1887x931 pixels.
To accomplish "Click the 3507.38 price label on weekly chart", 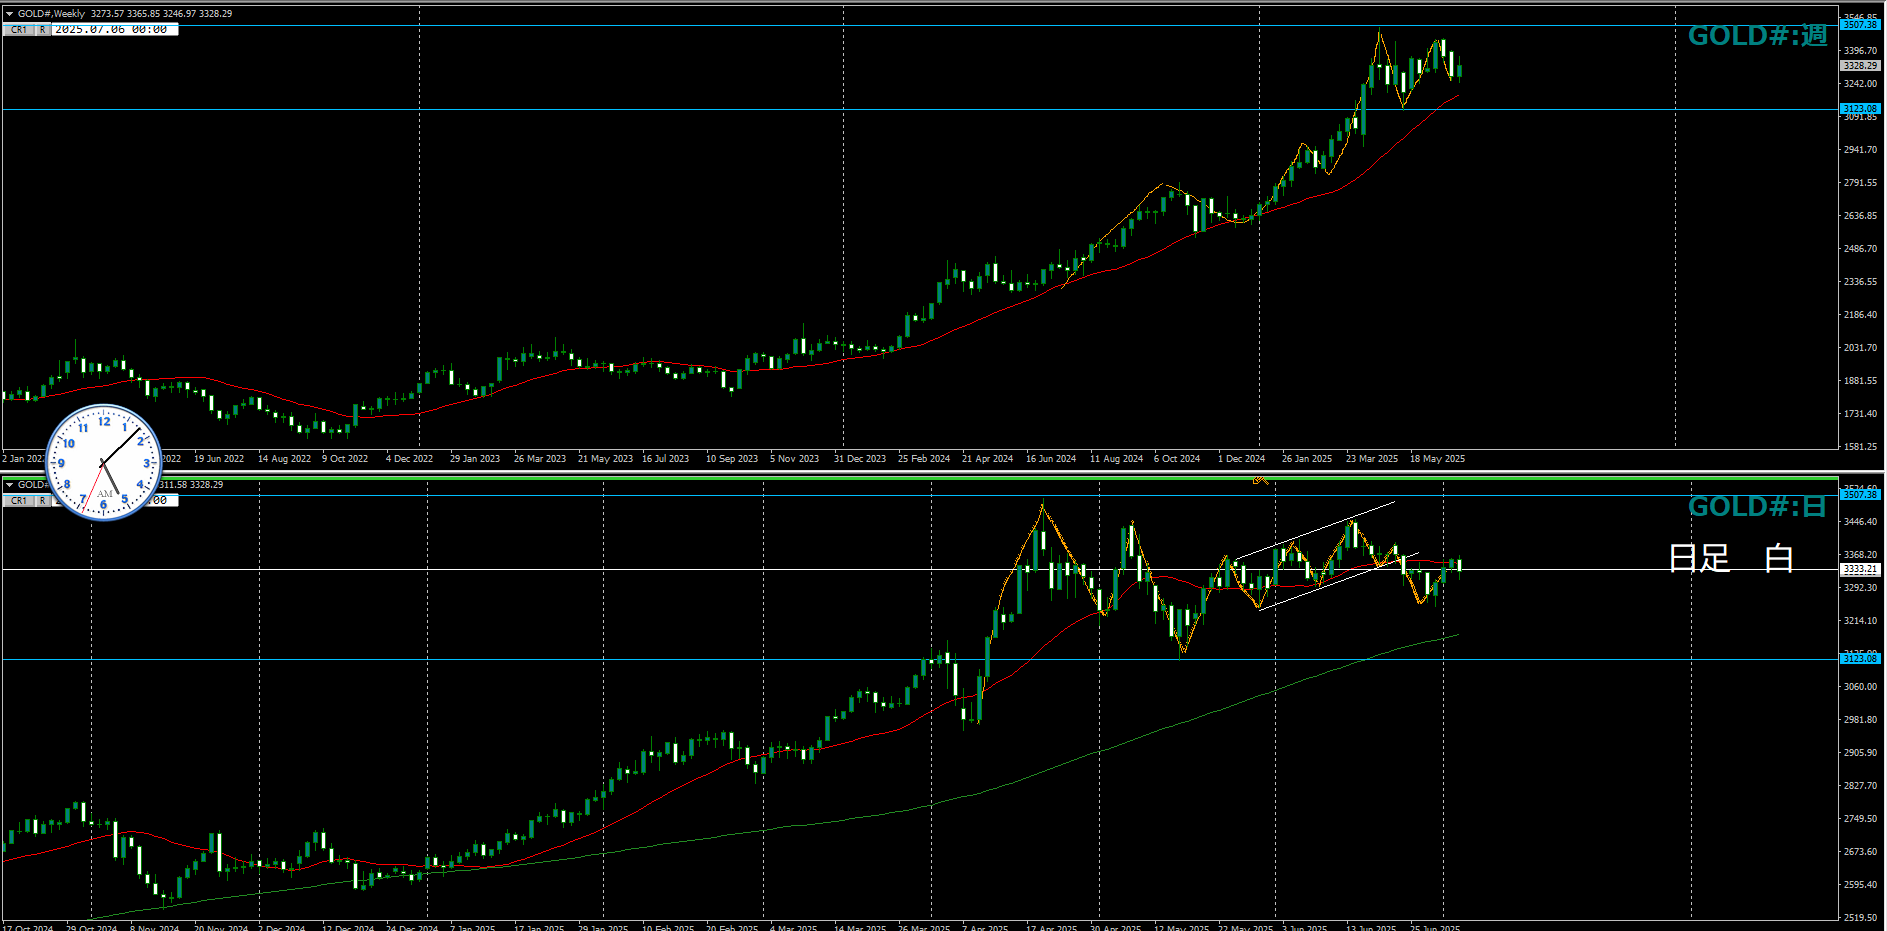I will [x=1860, y=24].
